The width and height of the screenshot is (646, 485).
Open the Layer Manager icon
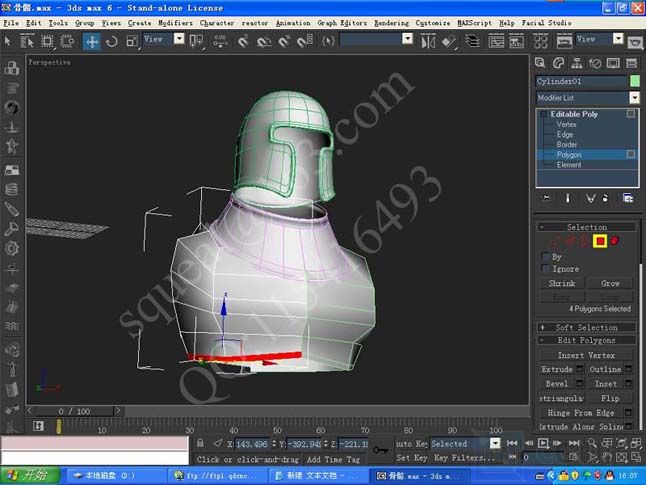[x=472, y=41]
